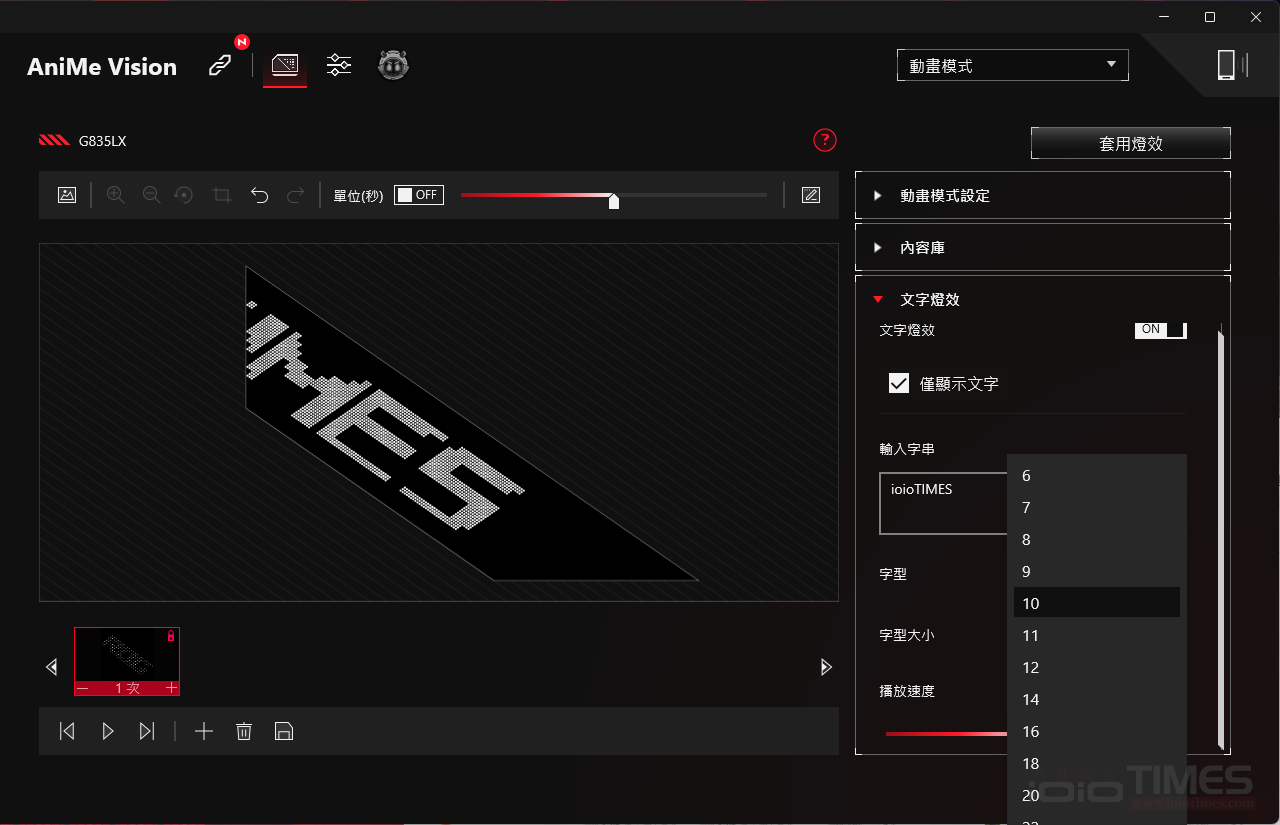
Task: Choose font size 16 from list
Action: [x=1097, y=732]
